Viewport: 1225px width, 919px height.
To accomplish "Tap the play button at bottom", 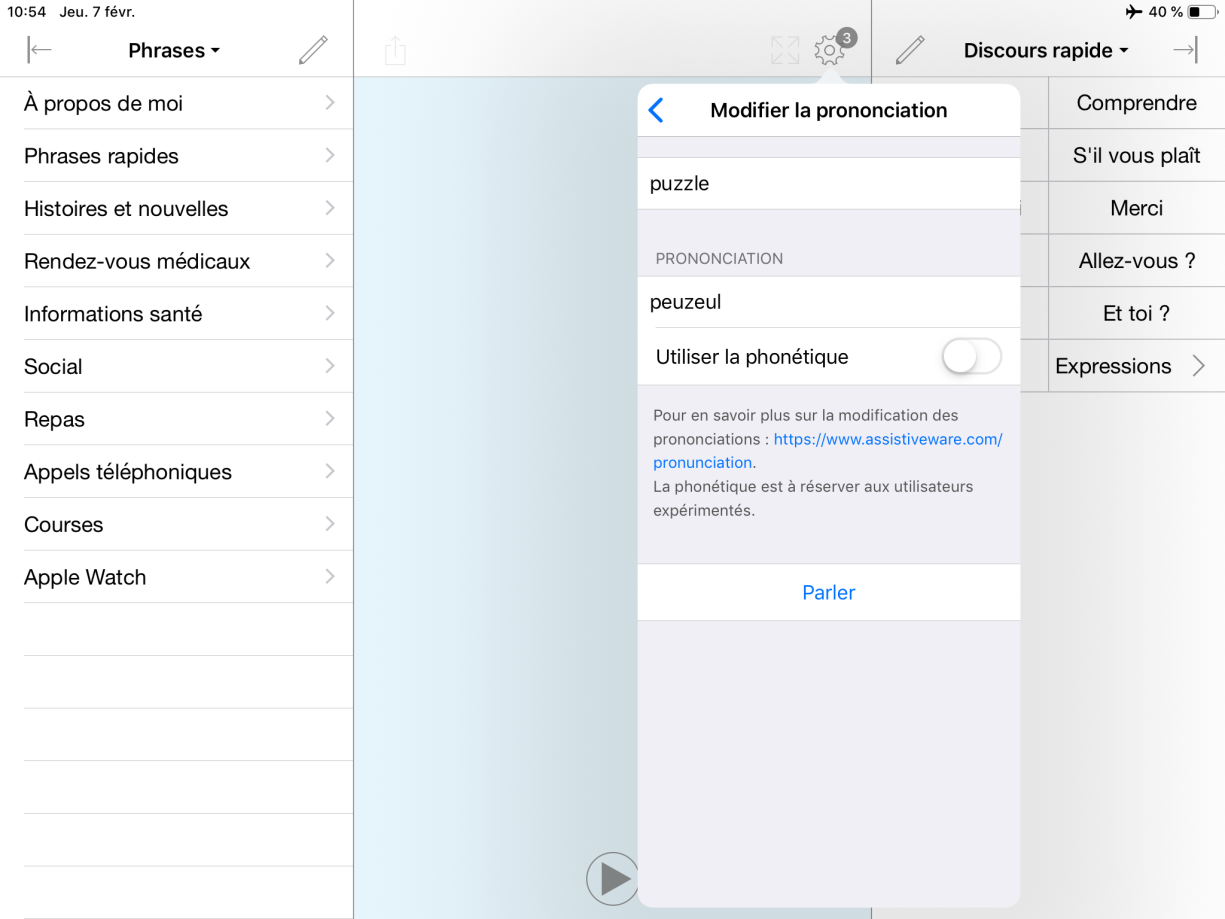I will point(613,879).
